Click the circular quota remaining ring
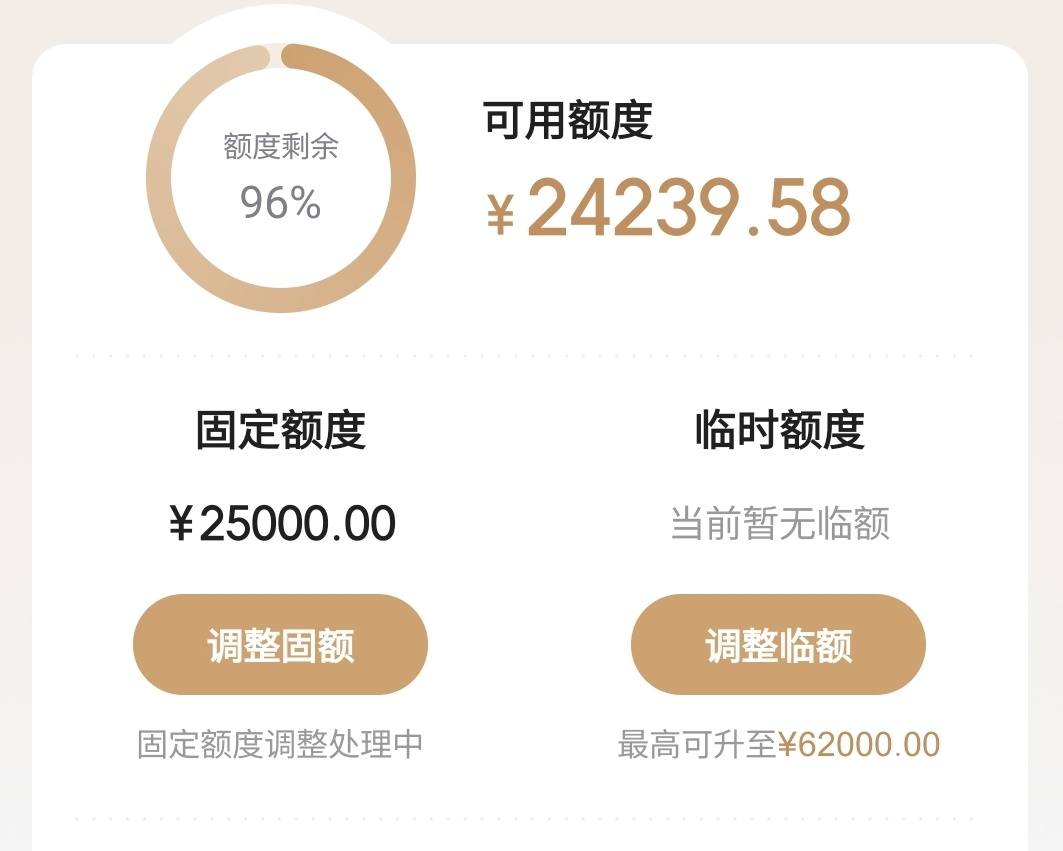 (x=281, y=178)
